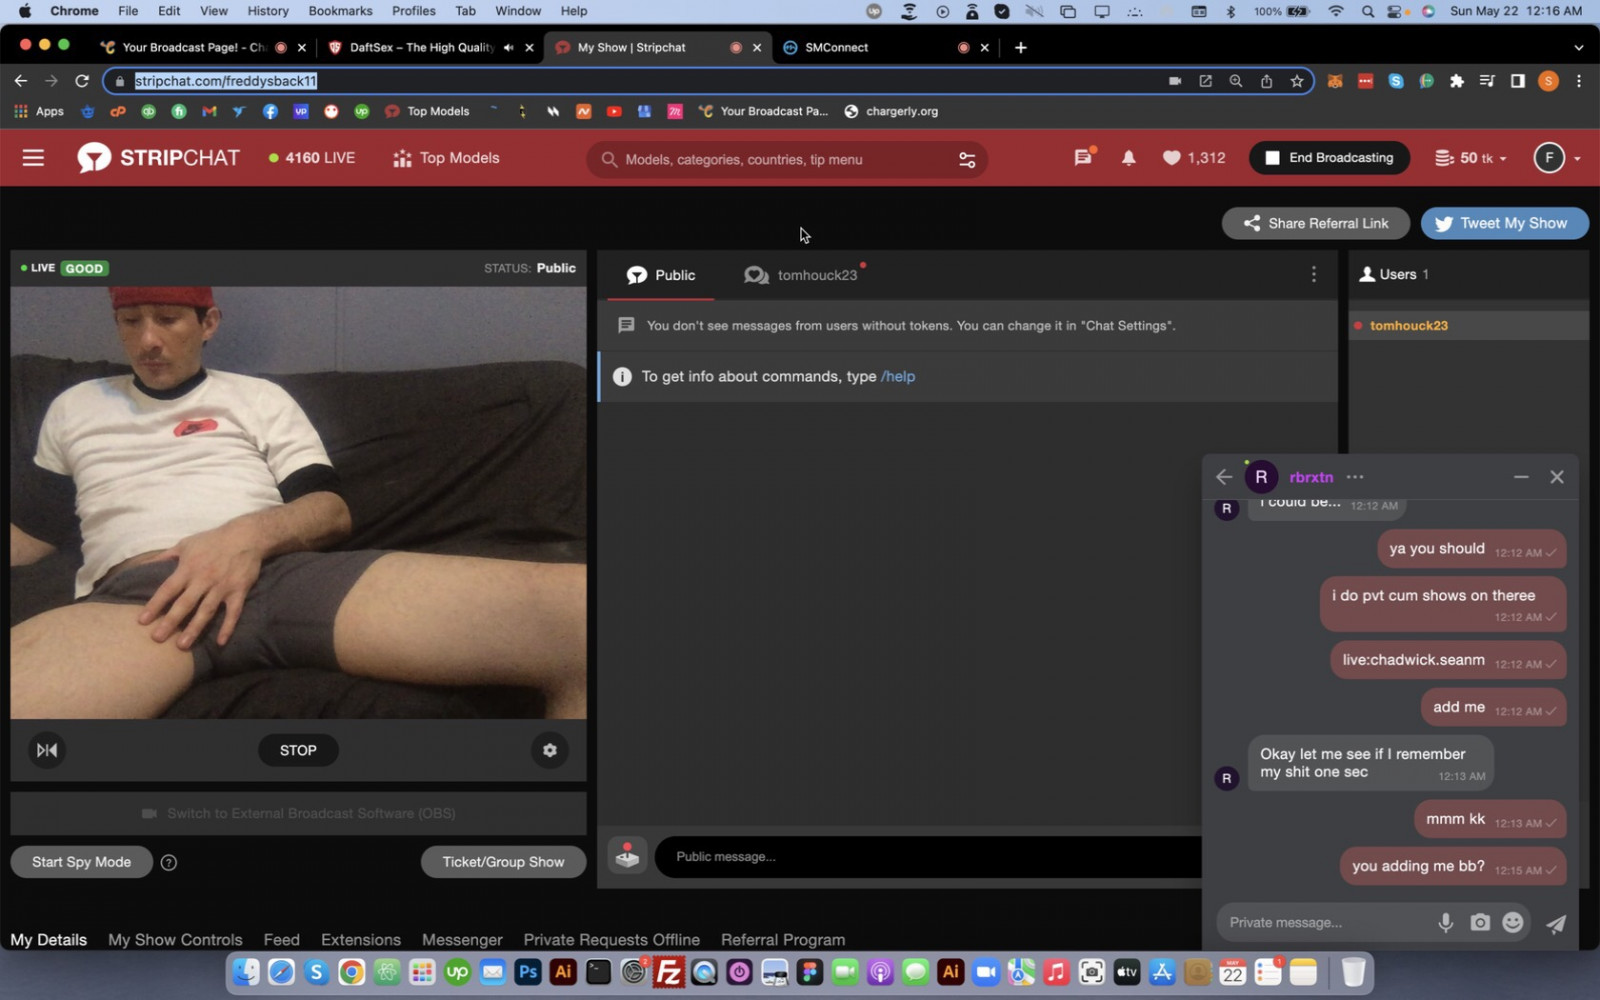
Task: Click the End Broadcasting button
Action: pyautogui.click(x=1328, y=158)
